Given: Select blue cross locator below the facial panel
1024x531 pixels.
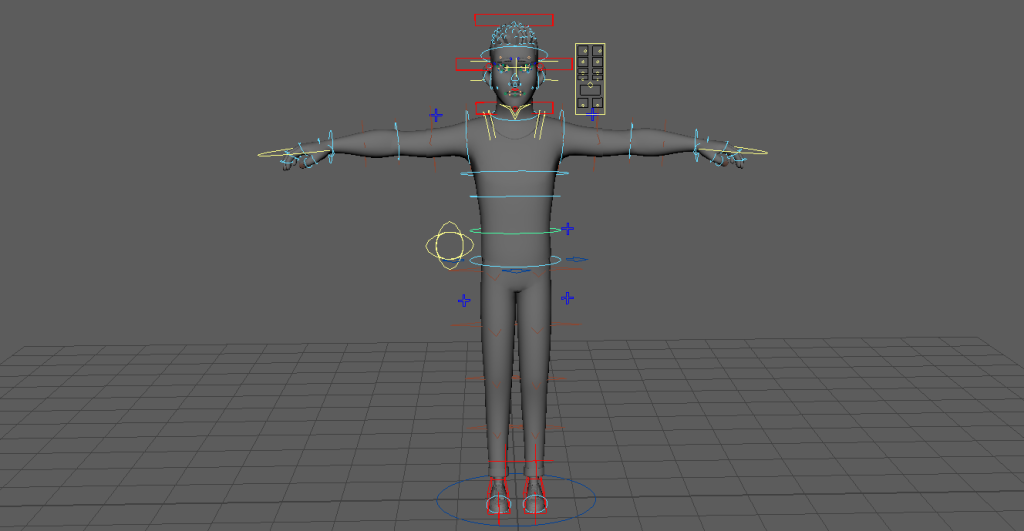Looking at the screenshot, I should [x=592, y=116].
